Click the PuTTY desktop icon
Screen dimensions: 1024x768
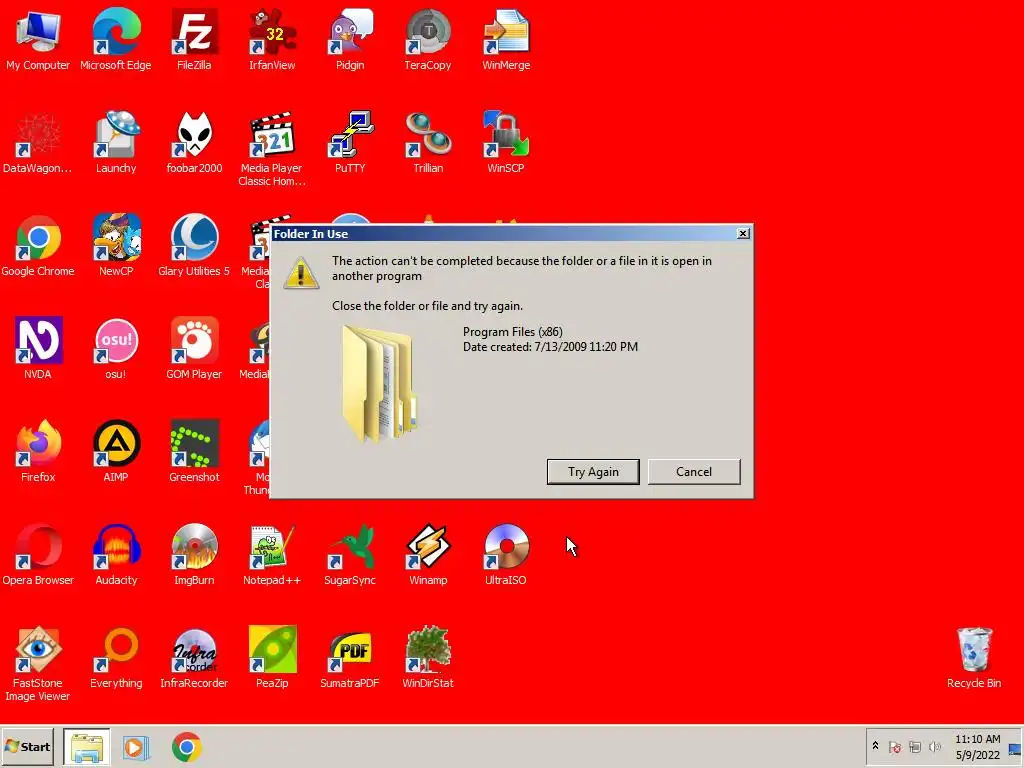pyautogui.click(x=350, y=143)
